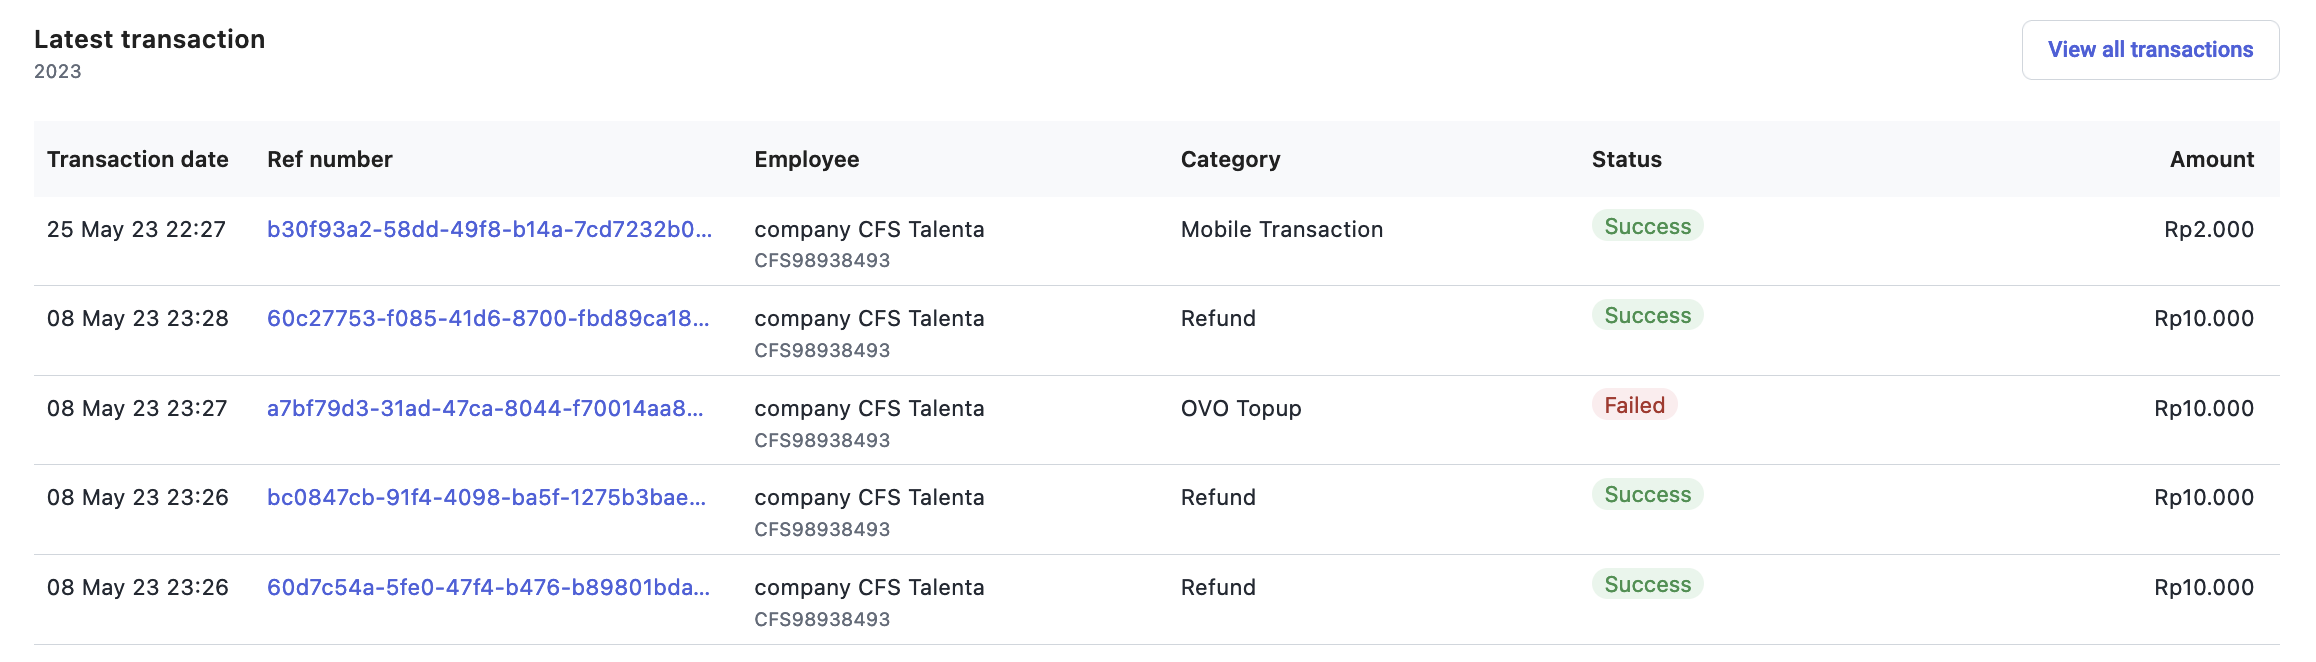Click Success badge on Mobile Transaction row

(x=1647, y=226)
